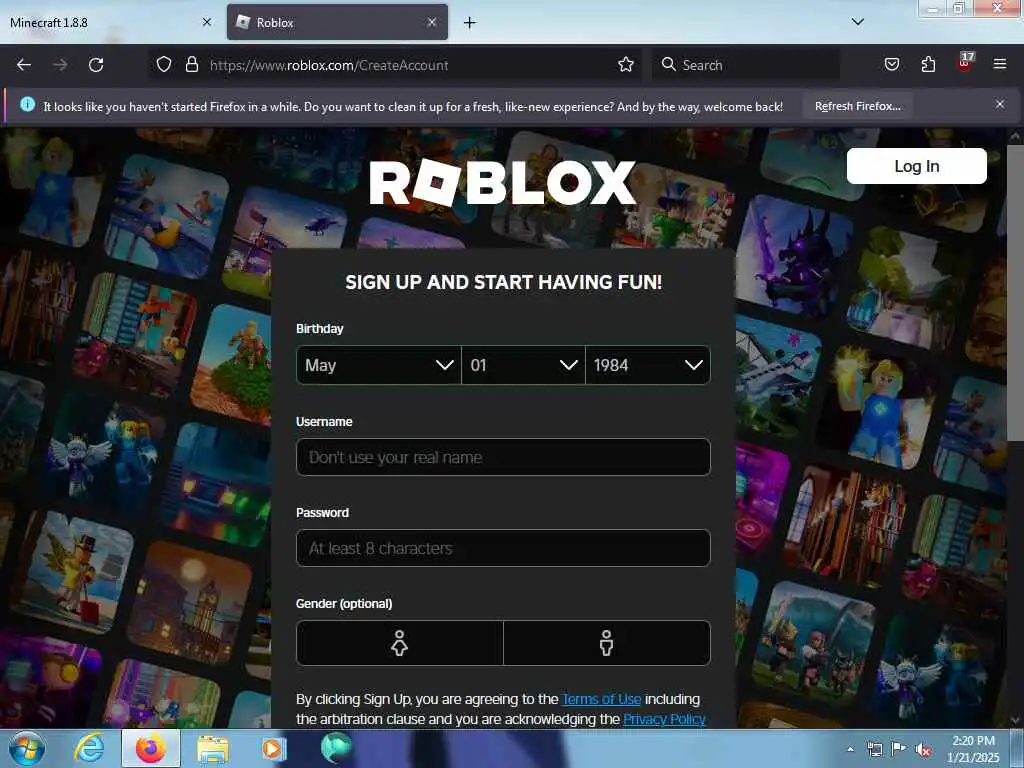1024x768 pixels.
Task: Open the list all tabs chevron
Action: pyautogui.click(x=857, y=22)
